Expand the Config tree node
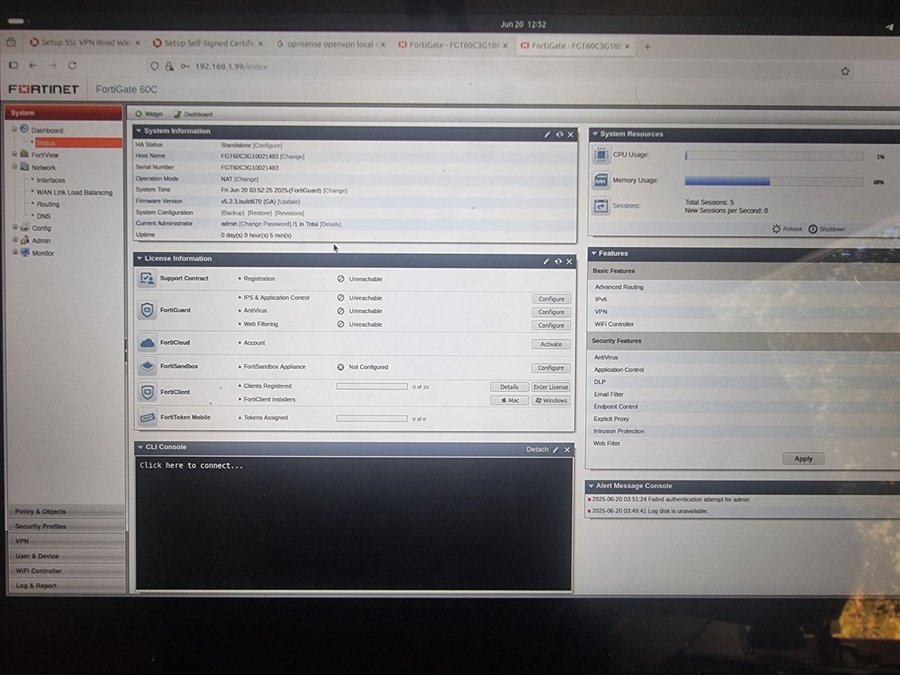 point(14,228)
